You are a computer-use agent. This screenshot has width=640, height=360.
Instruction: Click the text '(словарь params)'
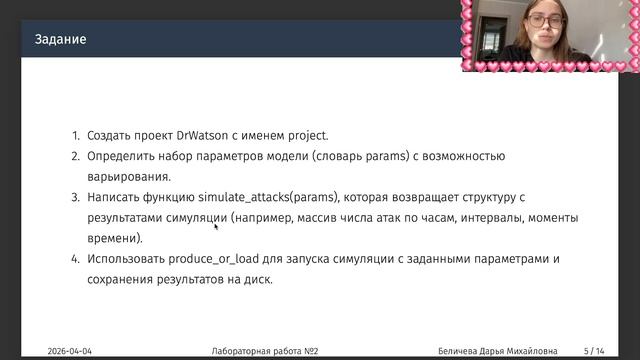coord(361,156)
